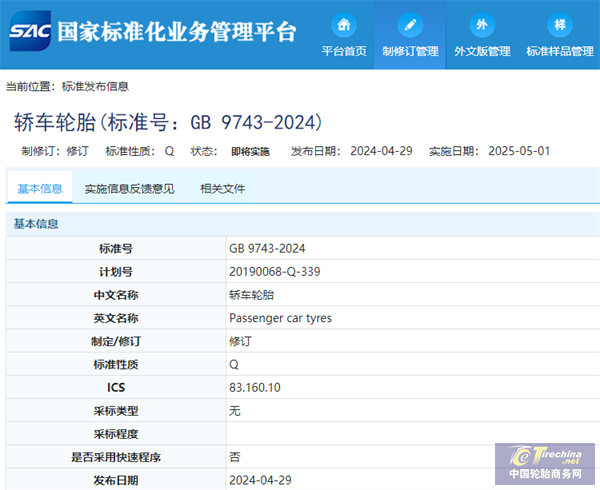Click the 标准性质 value Q in table

[x=234, y=365]
